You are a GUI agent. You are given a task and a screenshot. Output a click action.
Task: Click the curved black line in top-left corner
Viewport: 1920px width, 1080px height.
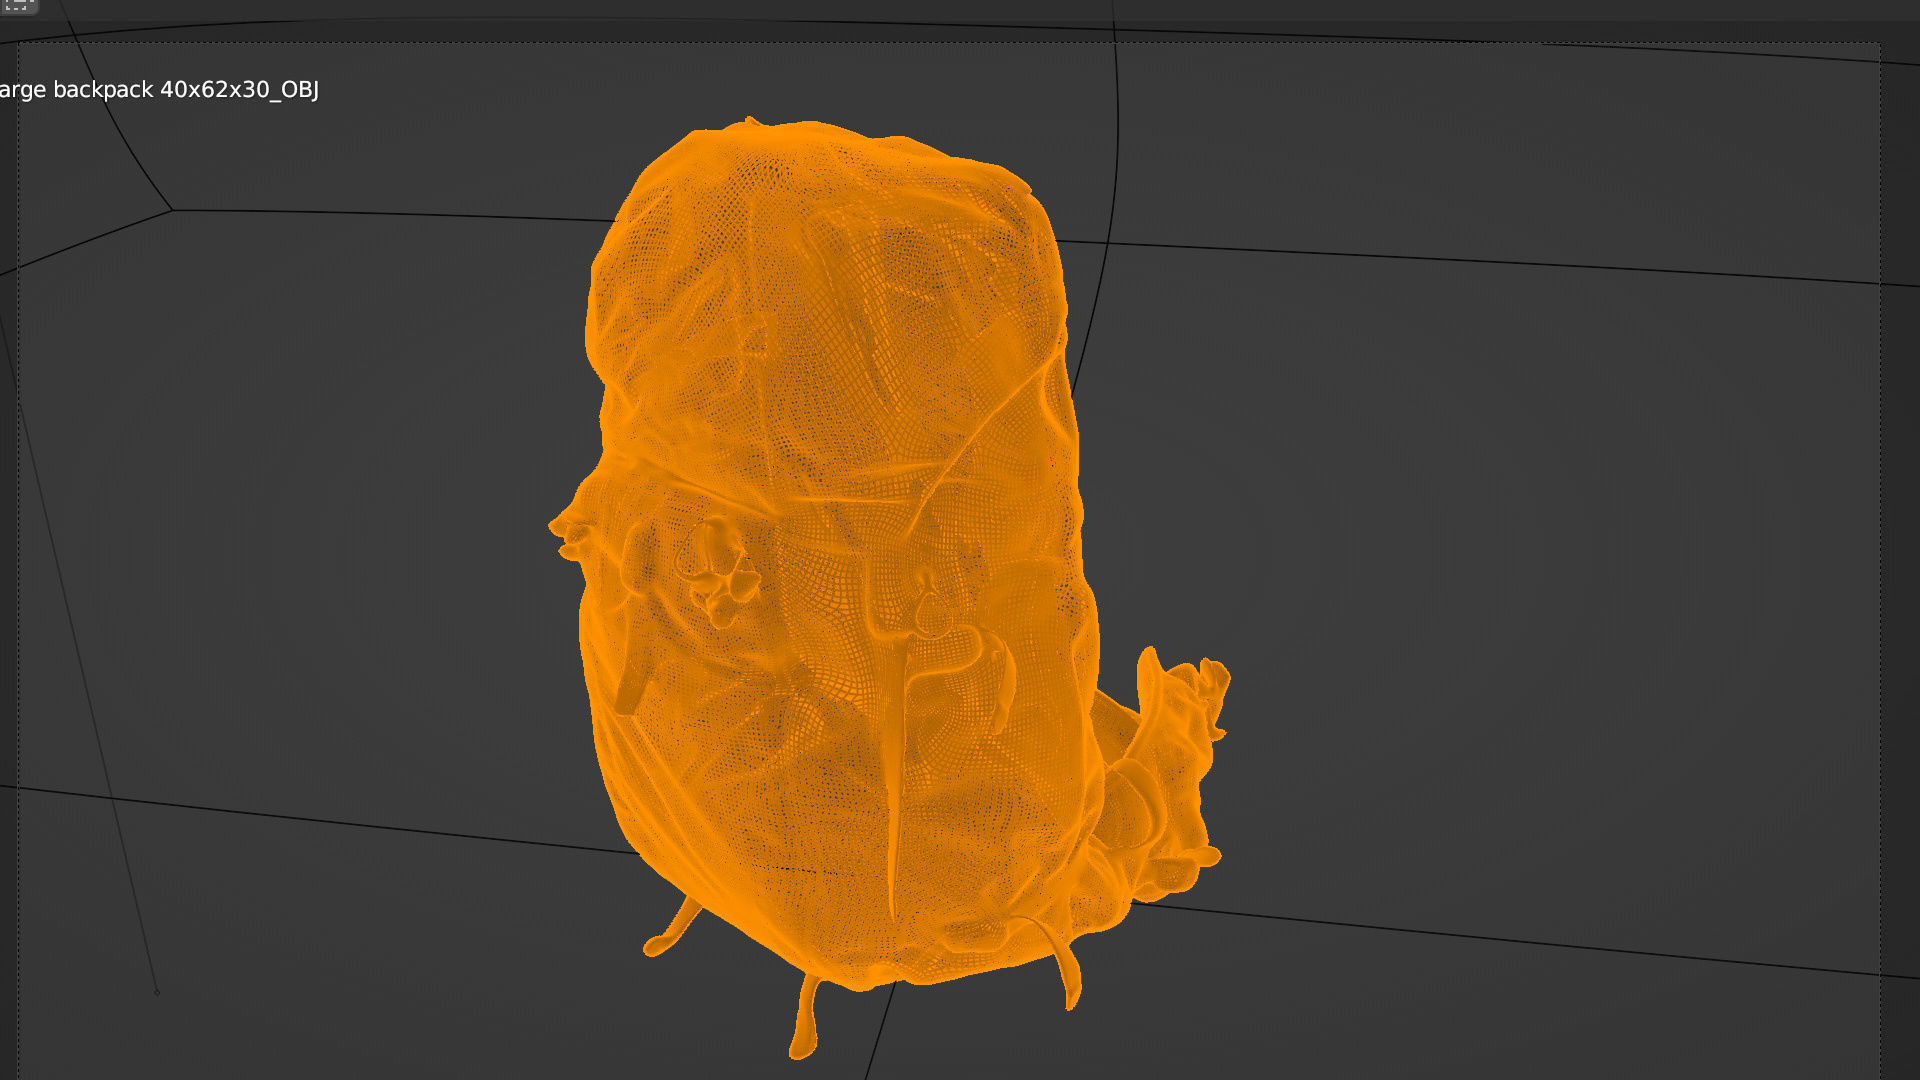point(125,135)
